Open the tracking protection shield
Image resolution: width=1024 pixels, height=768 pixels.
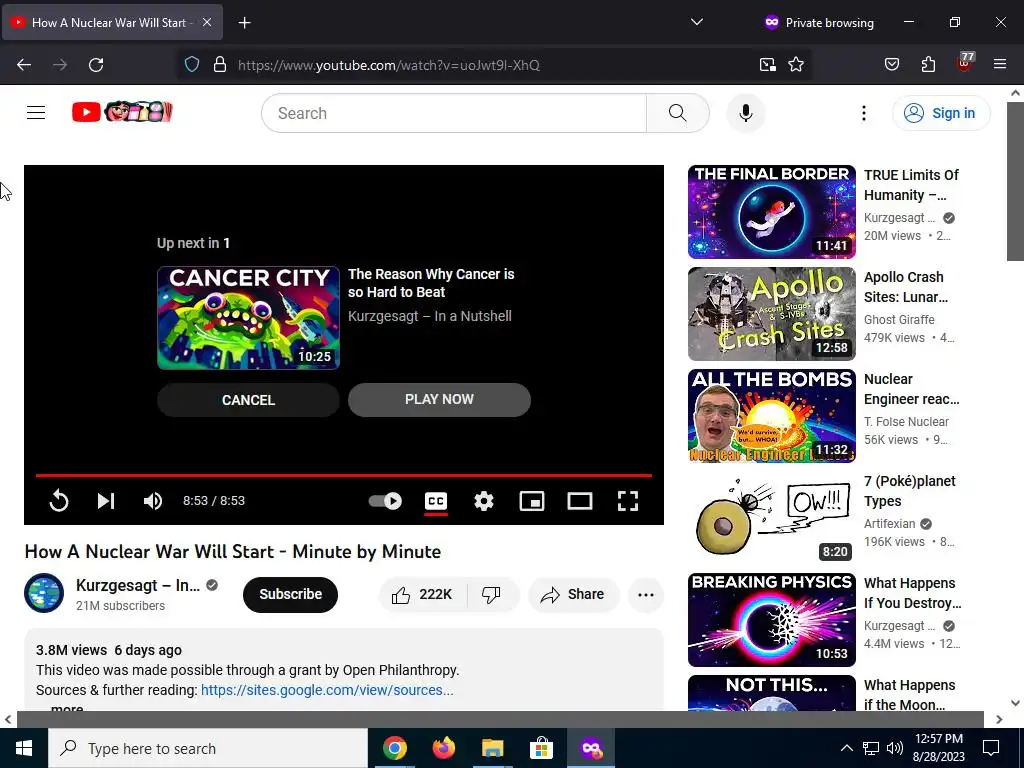pos(191,65)
